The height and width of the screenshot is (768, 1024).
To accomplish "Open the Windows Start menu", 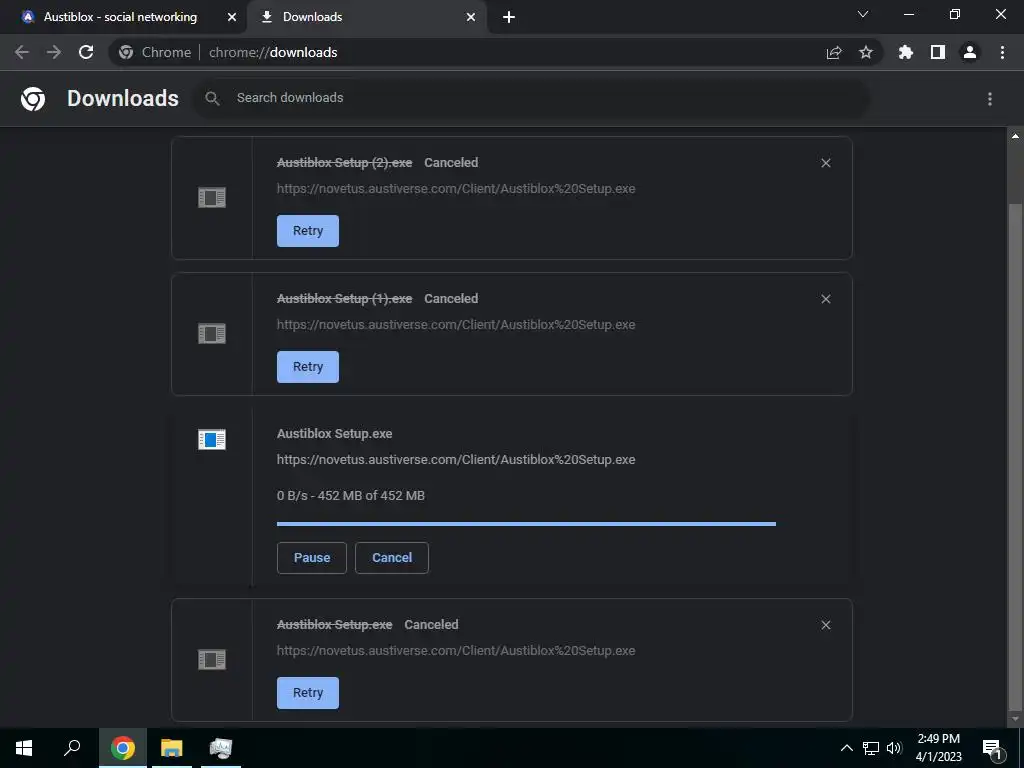I will 24,748.
